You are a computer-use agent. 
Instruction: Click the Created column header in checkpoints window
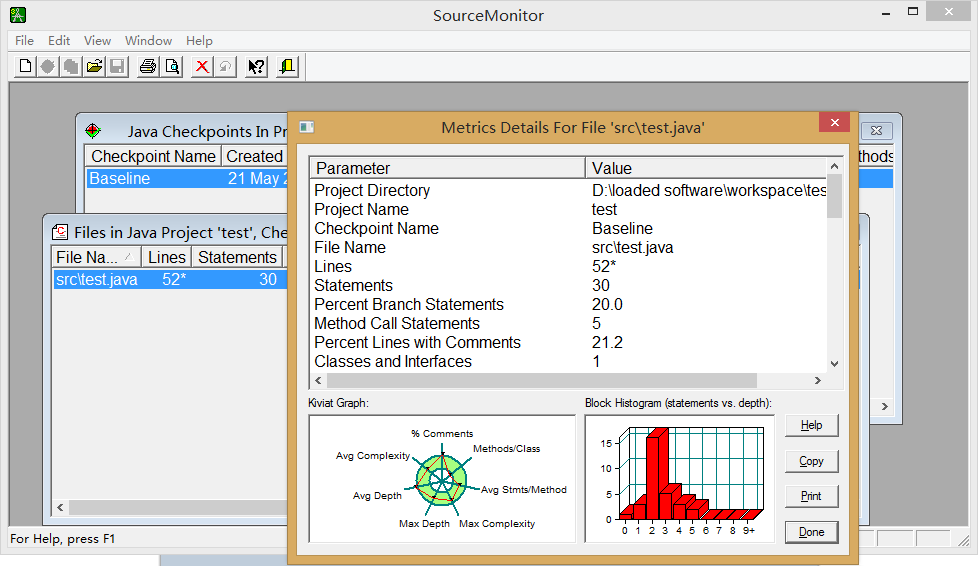pyautogui.click(x=254, y=156)
